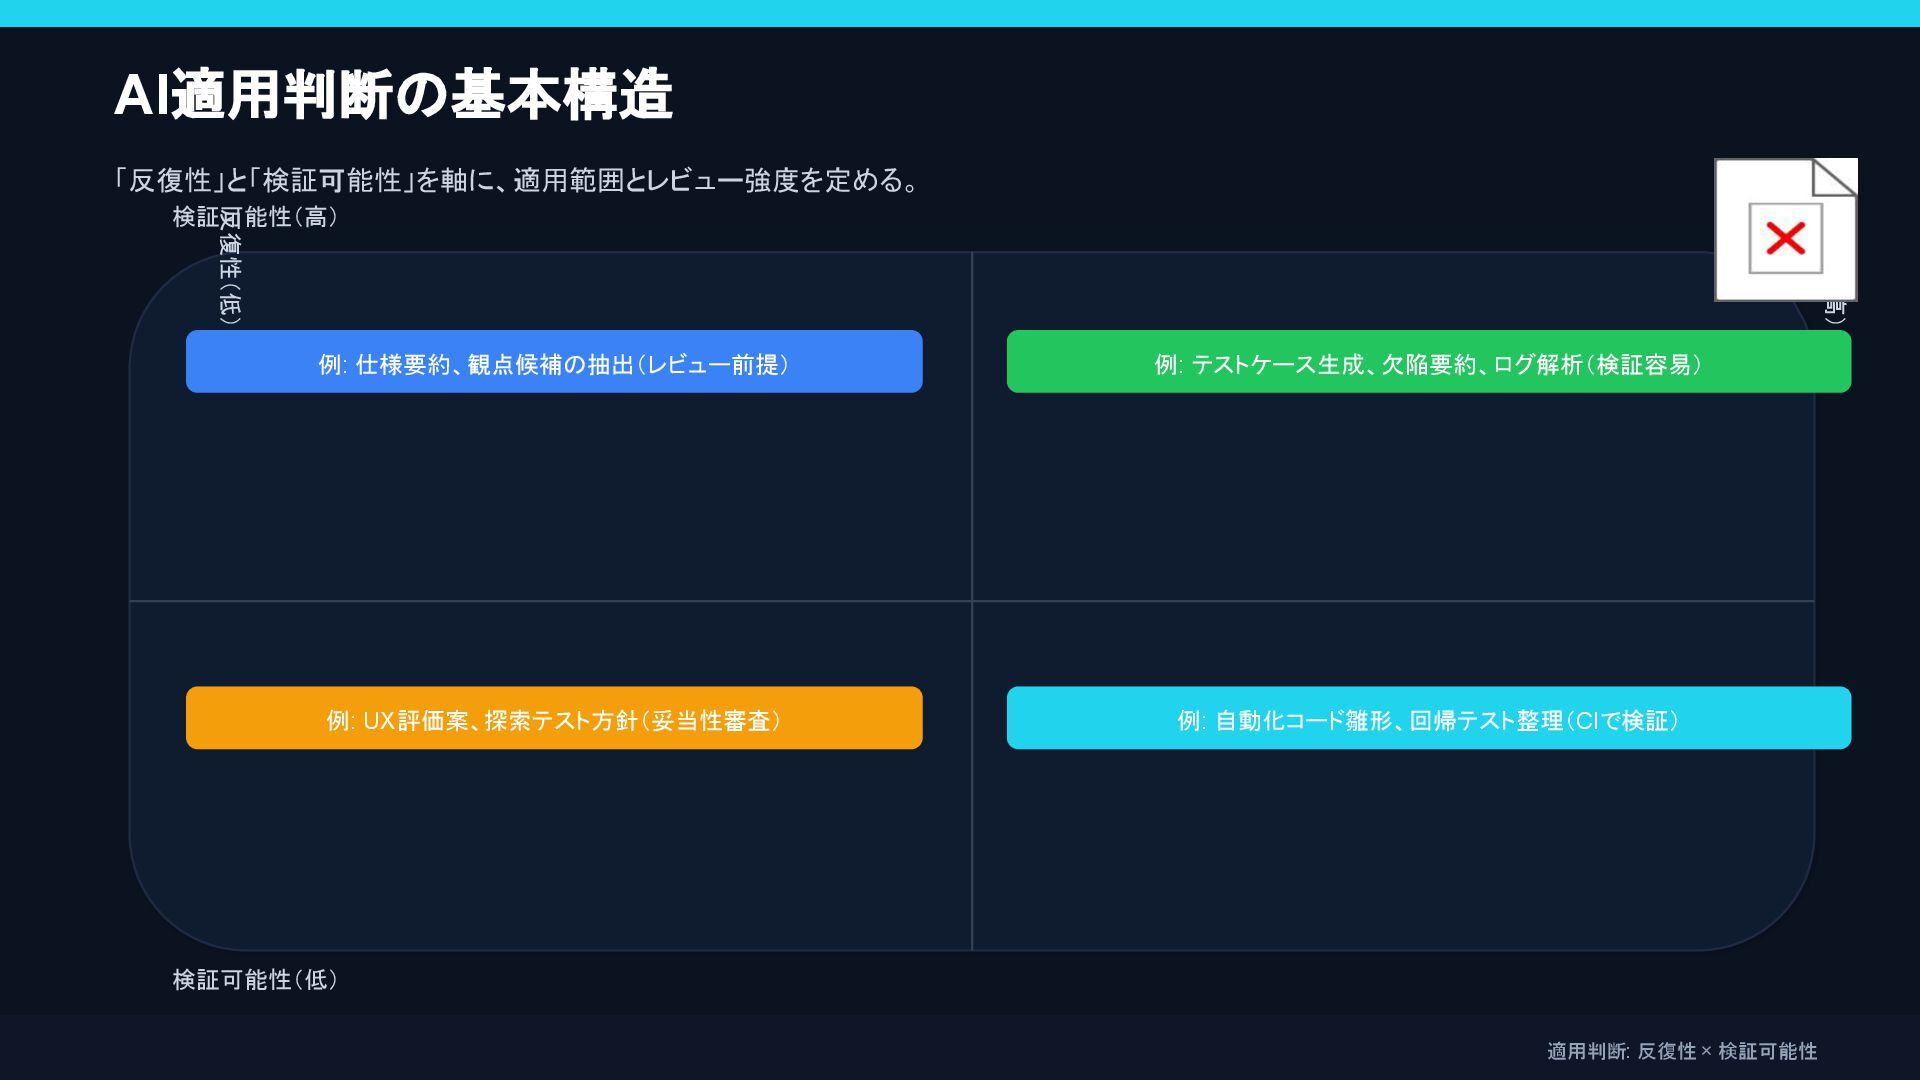Click the cyan accent bar at slide top

(x=960, y=13)
